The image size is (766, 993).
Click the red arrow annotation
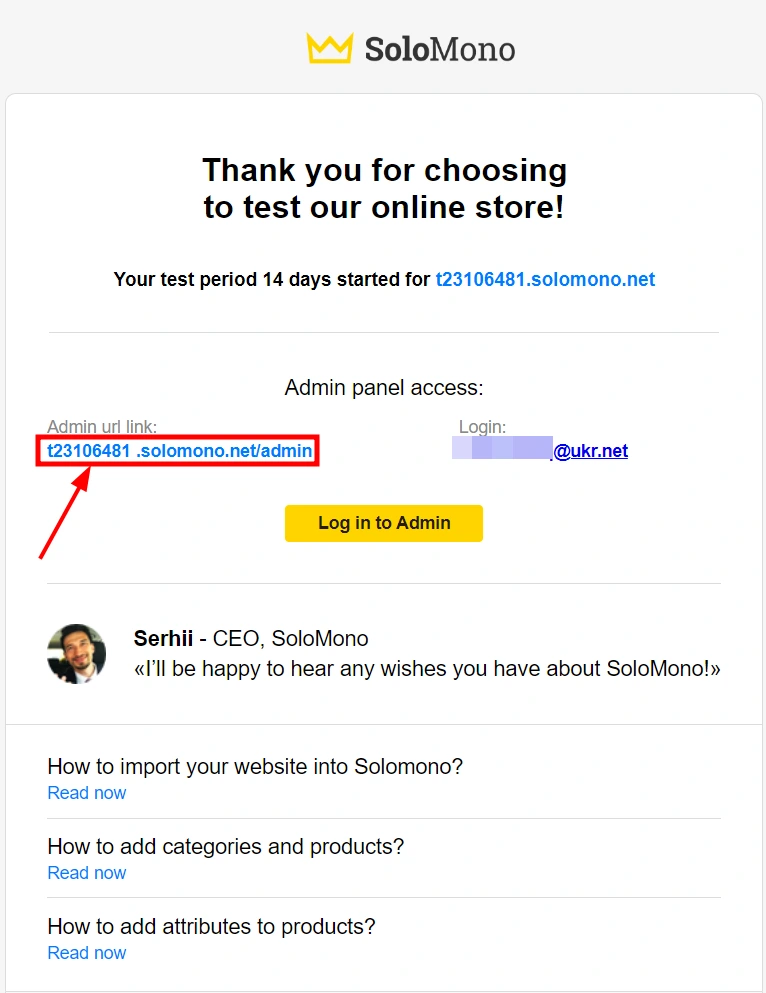tap(65, 512)
